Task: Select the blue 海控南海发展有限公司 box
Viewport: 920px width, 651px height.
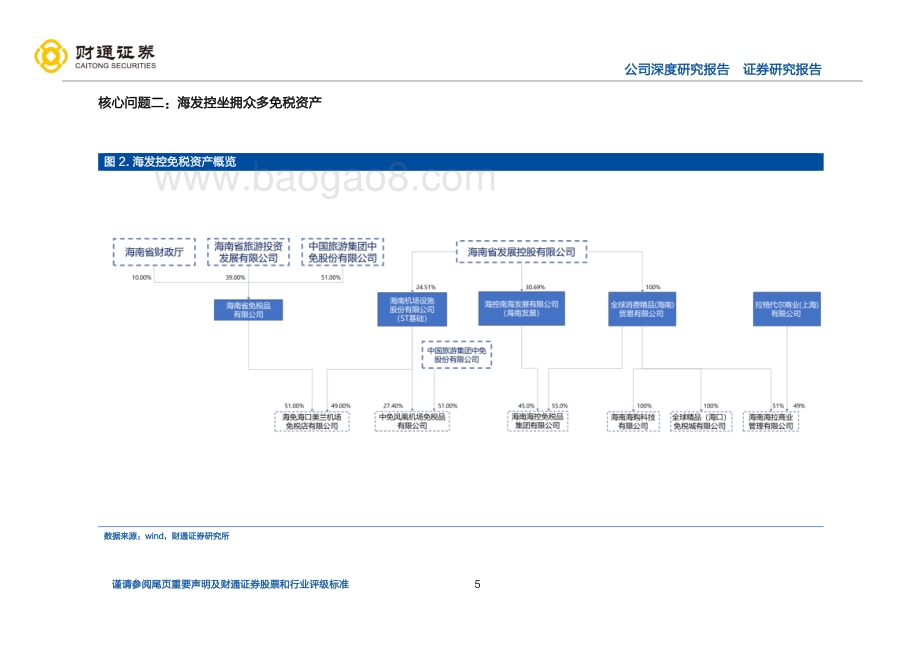Action: click(x=522, y=308)
